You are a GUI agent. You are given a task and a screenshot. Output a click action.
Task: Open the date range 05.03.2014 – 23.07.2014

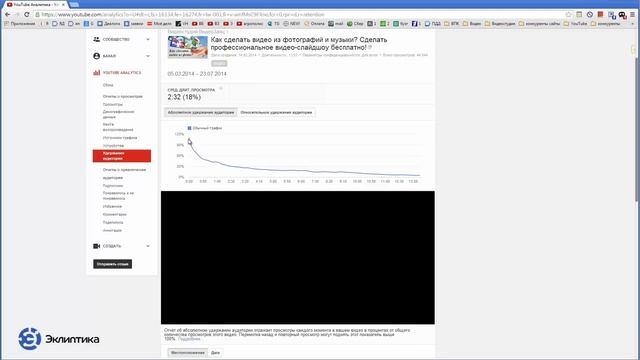point(197,74)
